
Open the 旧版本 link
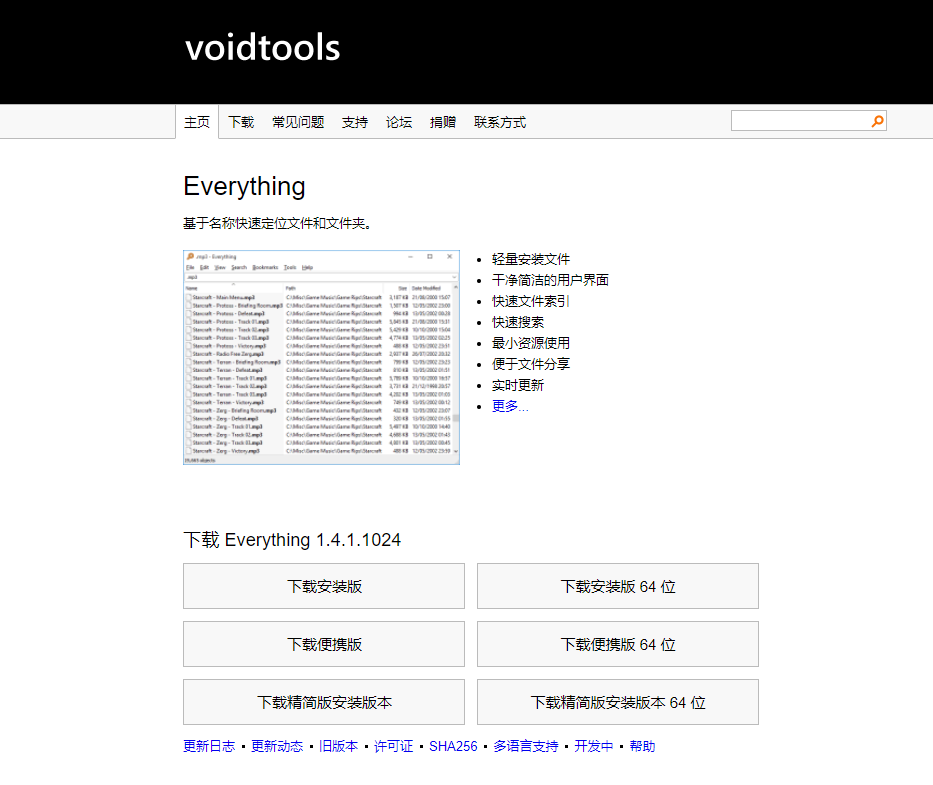(x=339, y=746)
